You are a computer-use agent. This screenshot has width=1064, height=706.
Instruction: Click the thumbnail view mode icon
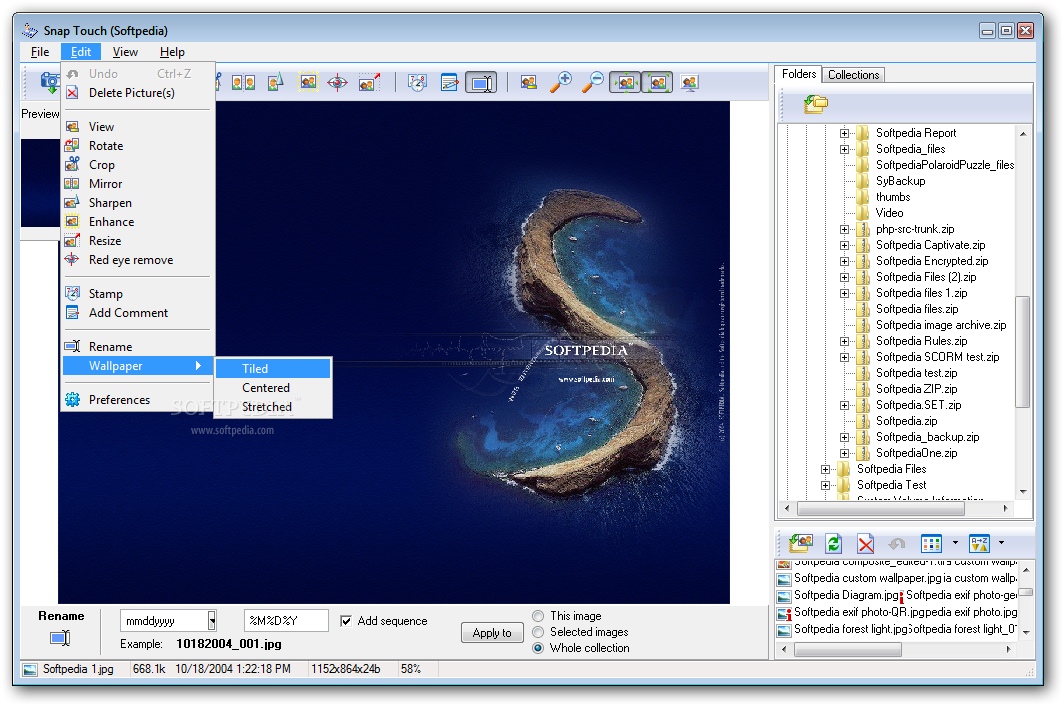point(931,544)
